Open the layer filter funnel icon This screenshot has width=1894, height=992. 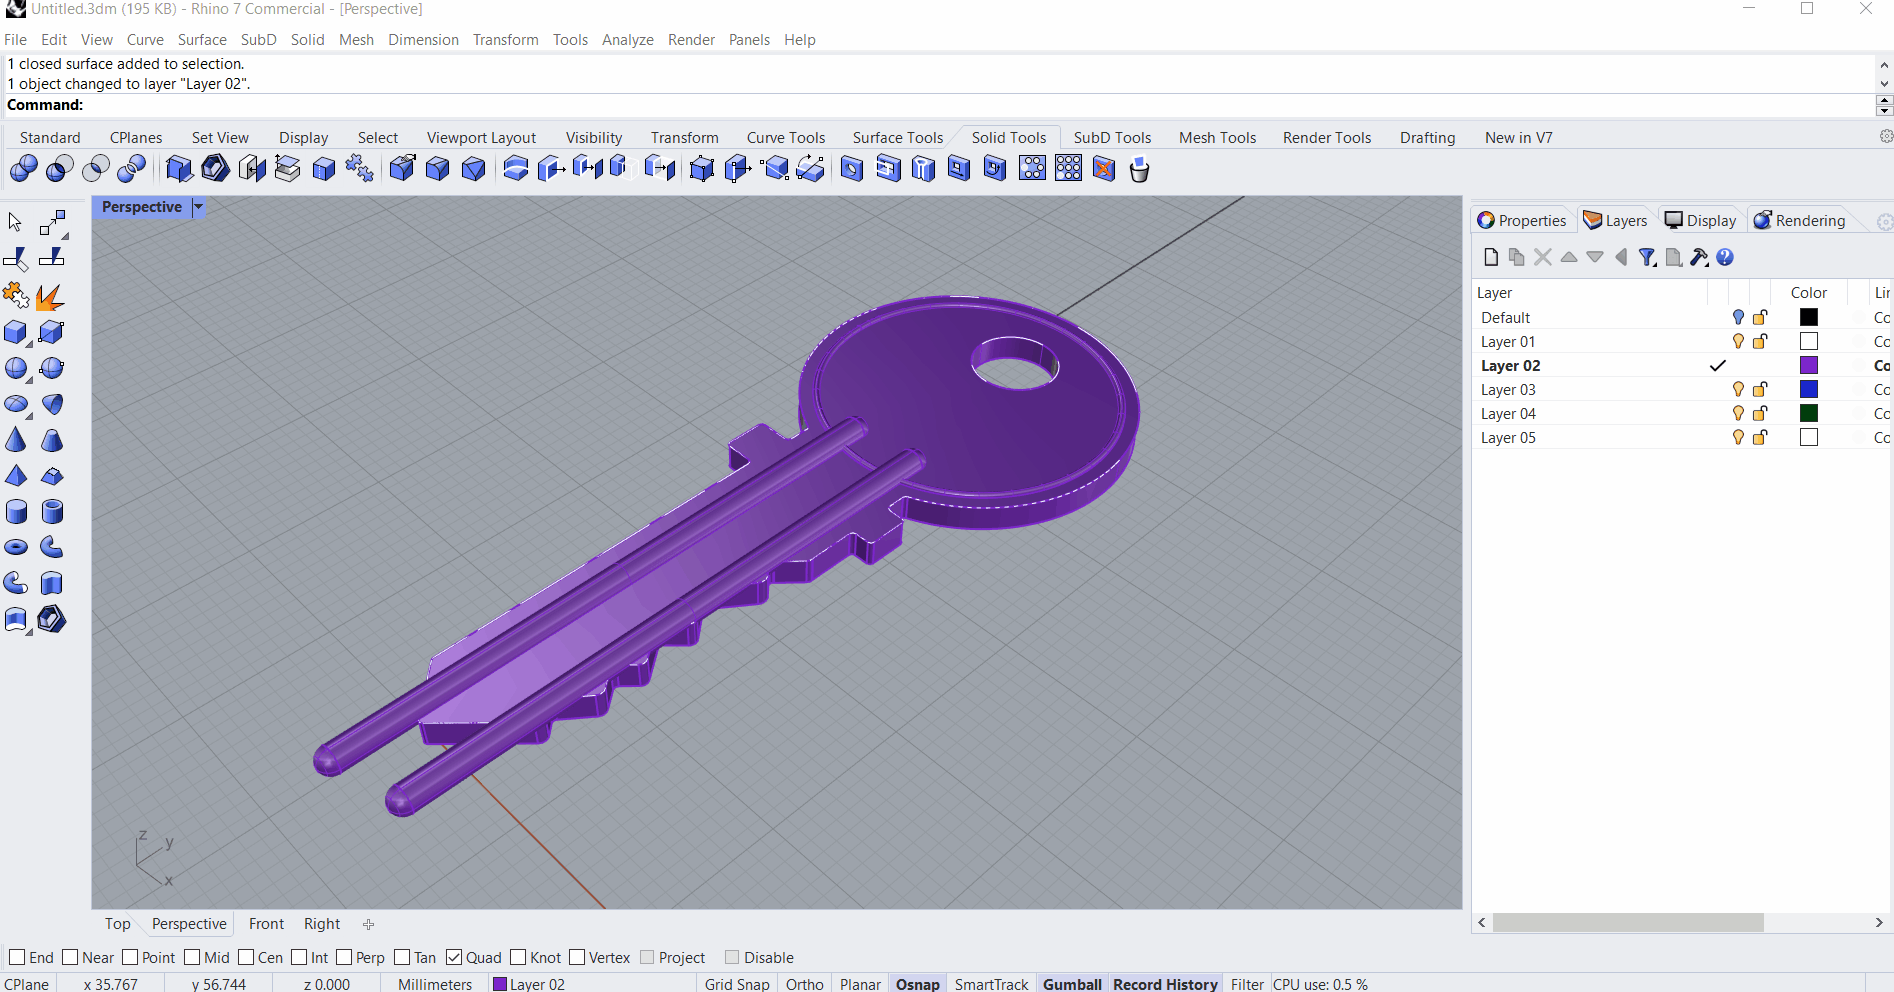pos(1647,257)
